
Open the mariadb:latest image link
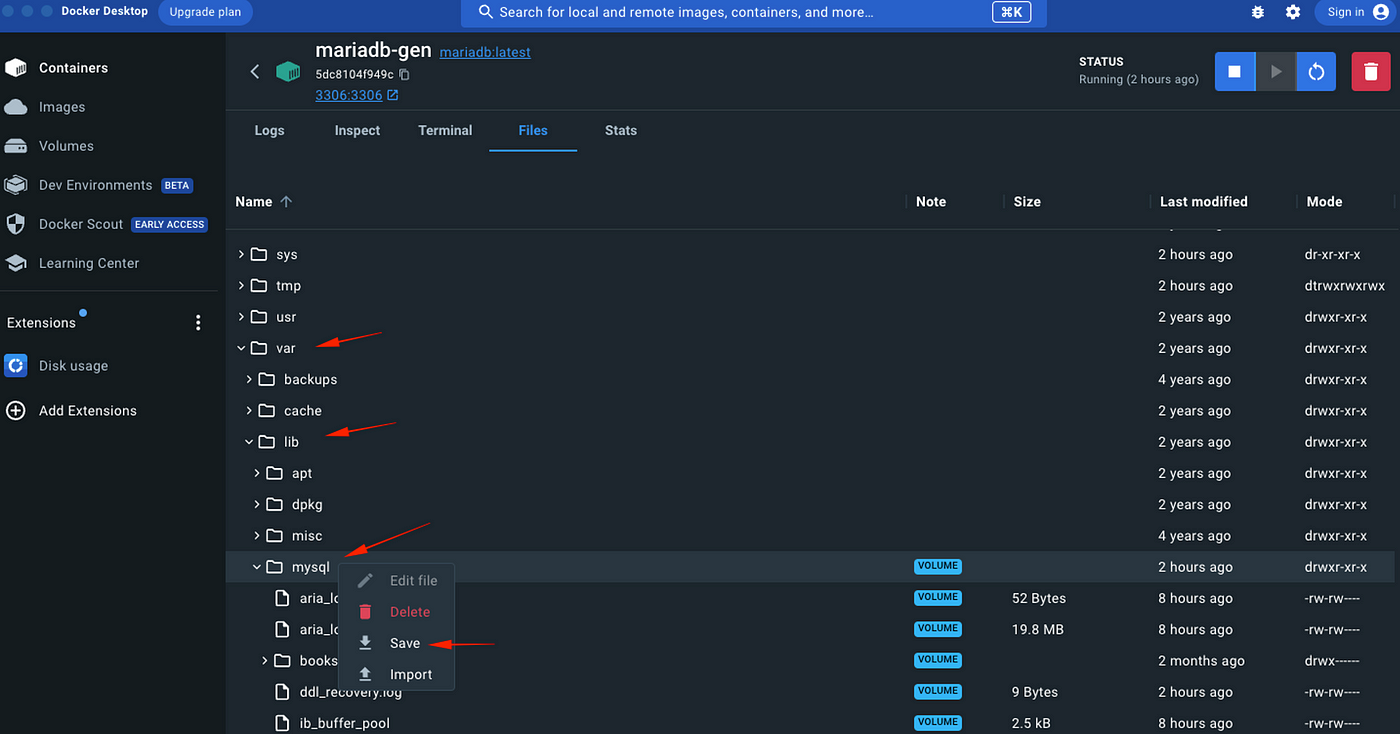(x=485, y=52)
